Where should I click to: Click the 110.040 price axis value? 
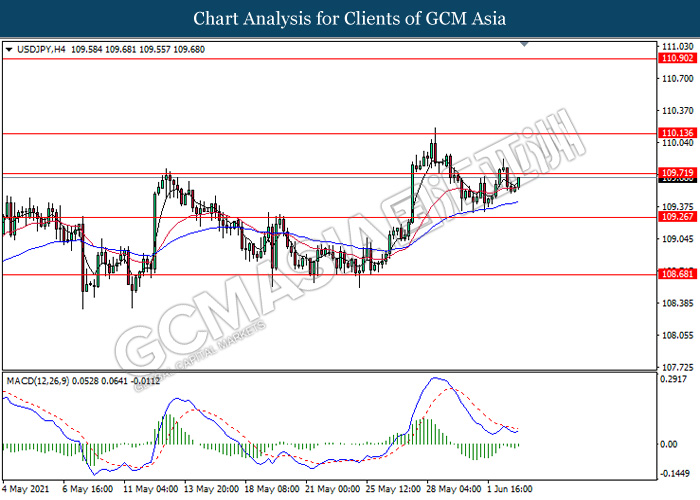pyautogui.click(x=678, y=143)
